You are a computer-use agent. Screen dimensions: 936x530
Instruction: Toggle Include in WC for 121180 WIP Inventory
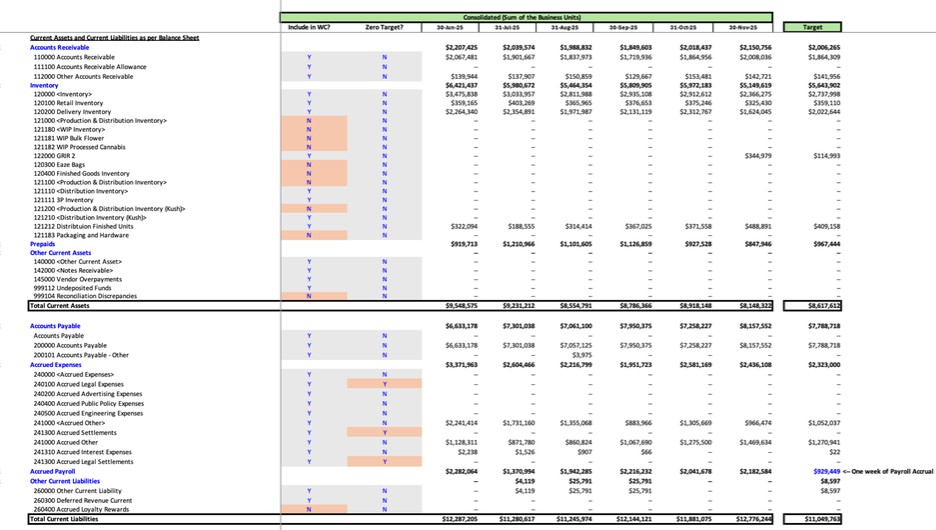(x=308, y=129)
